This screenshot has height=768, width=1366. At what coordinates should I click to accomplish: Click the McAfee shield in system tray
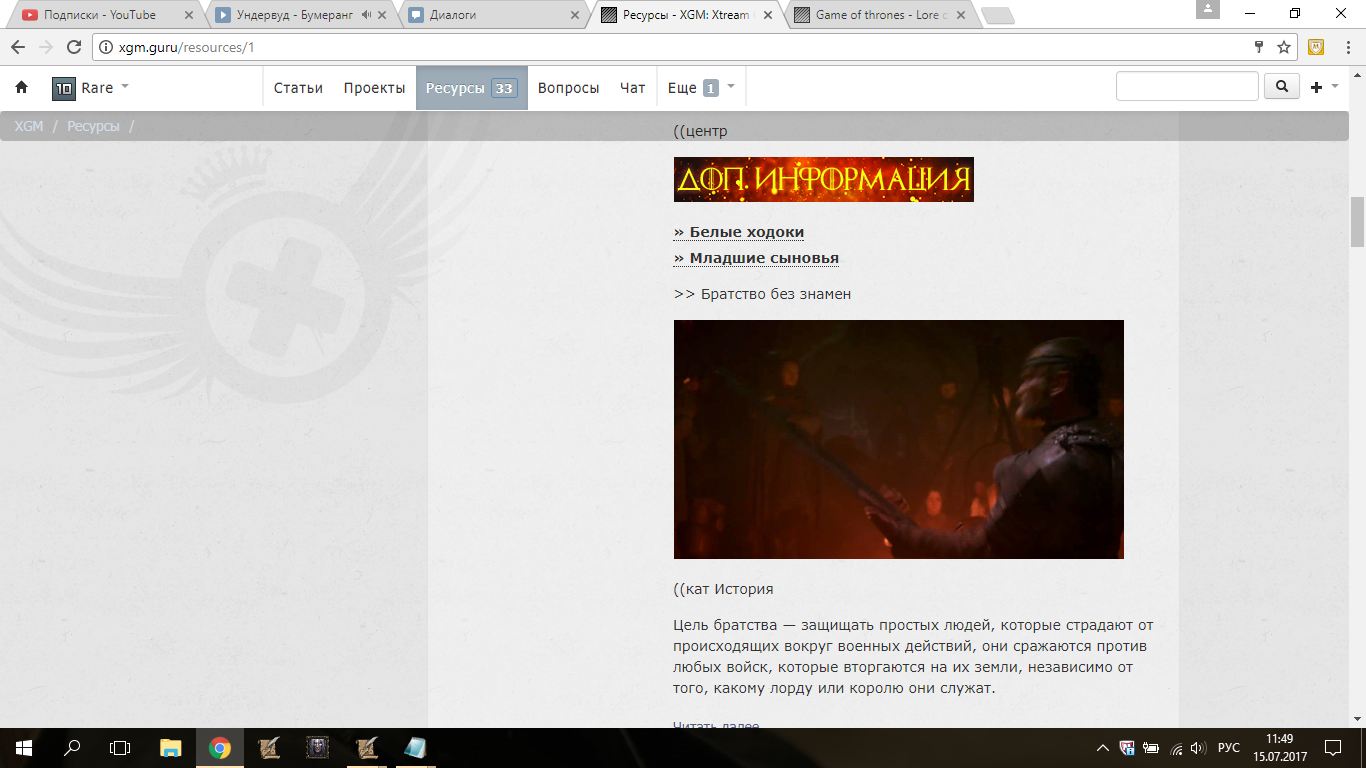[1127, 748]
